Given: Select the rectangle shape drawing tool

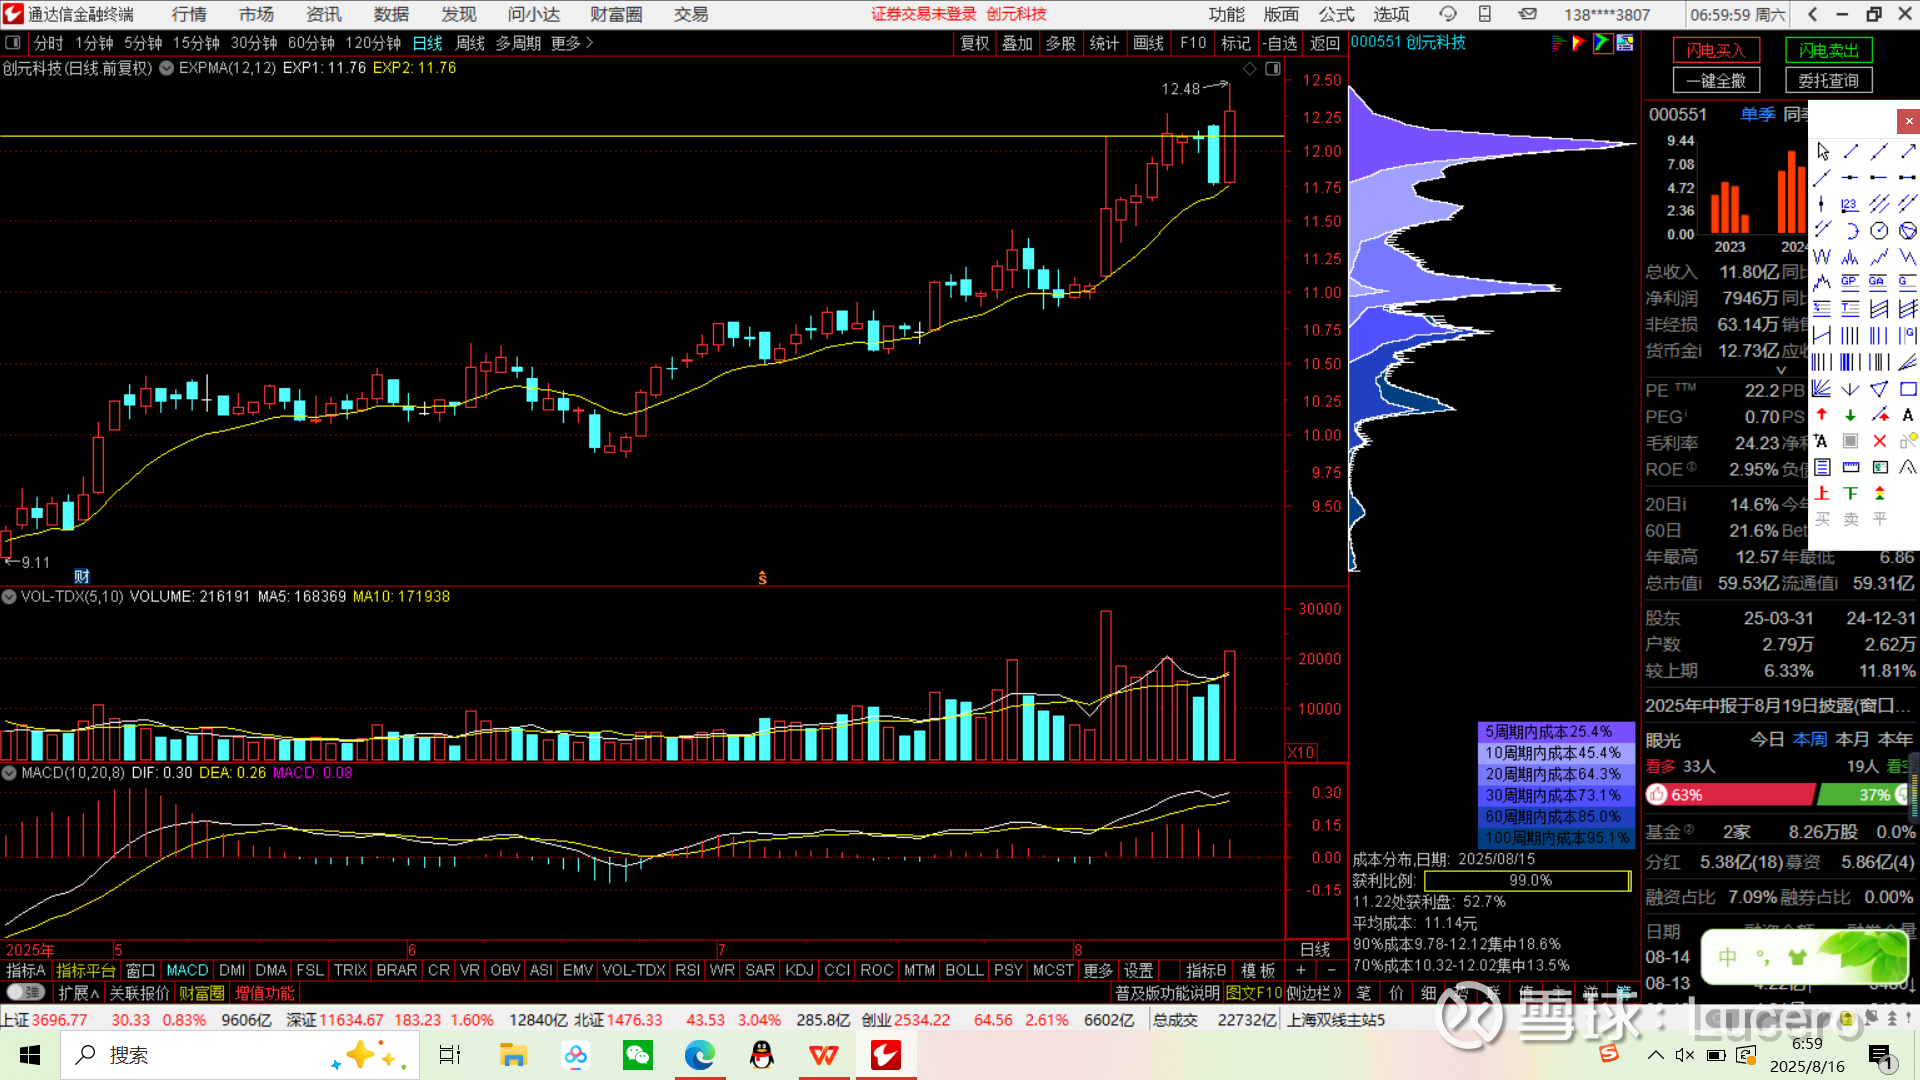Looking at the screenshot, I should point(1908,389).
